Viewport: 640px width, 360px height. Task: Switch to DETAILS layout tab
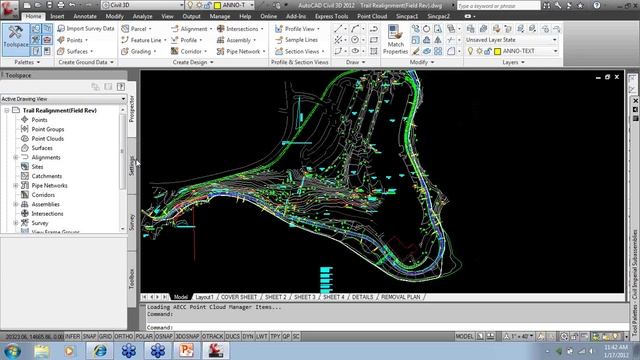pyautogui.click(x=362, y=297)
